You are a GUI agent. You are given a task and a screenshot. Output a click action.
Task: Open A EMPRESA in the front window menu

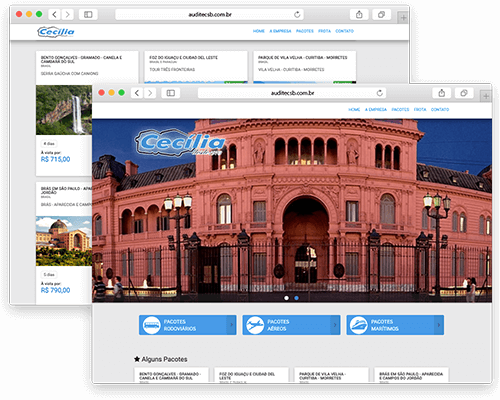point(376,109)
